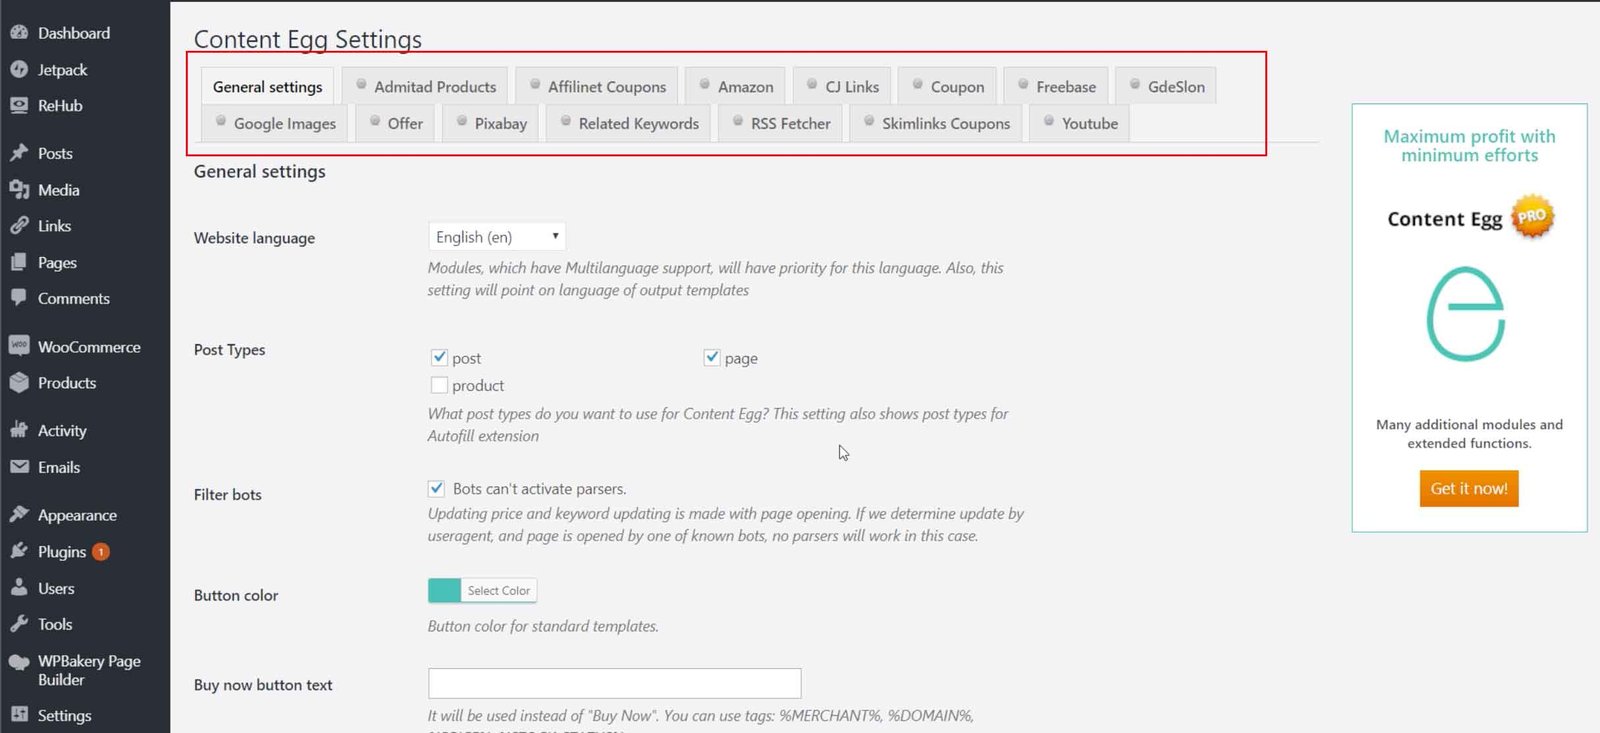Click the WPBakery Page Builder icon
This screenshot has height=733, width=1600.
19,662
